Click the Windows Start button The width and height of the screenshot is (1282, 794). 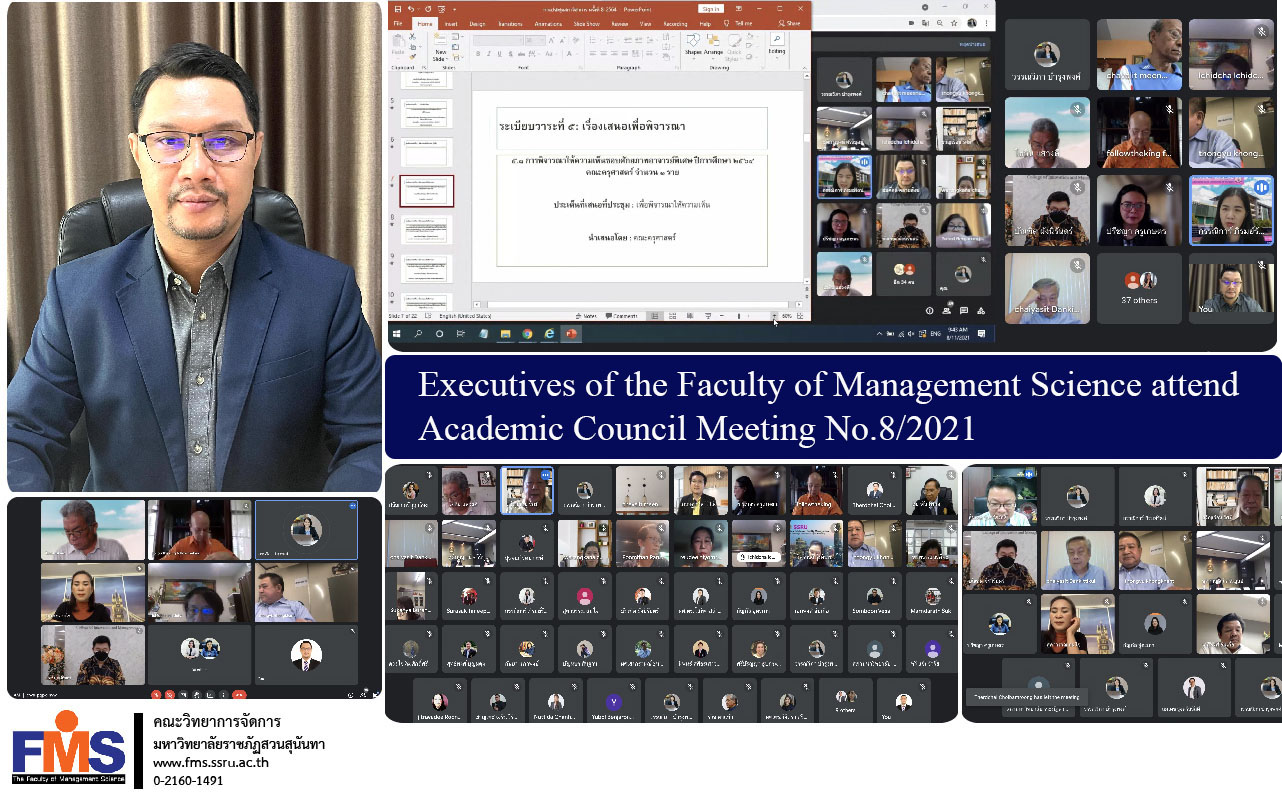(397, 334)
